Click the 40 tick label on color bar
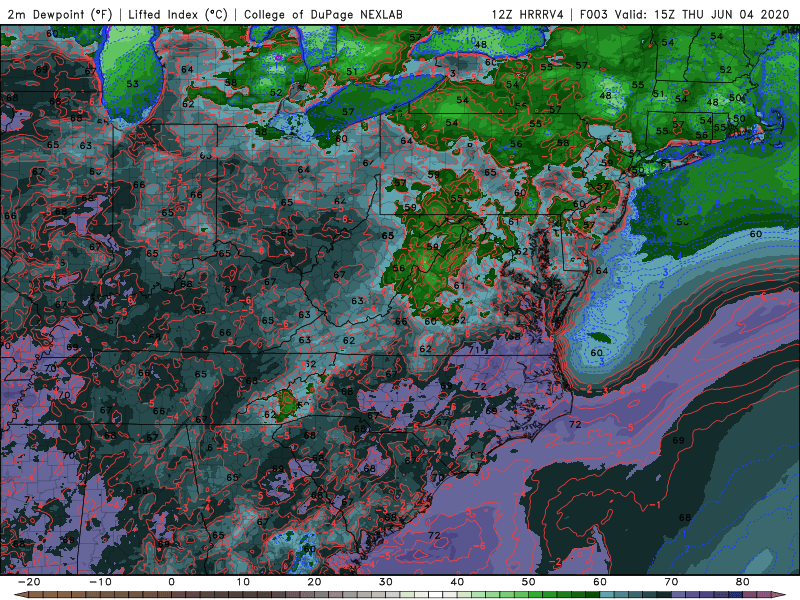This screenshot has height=600, width=800. pos(457,582)
